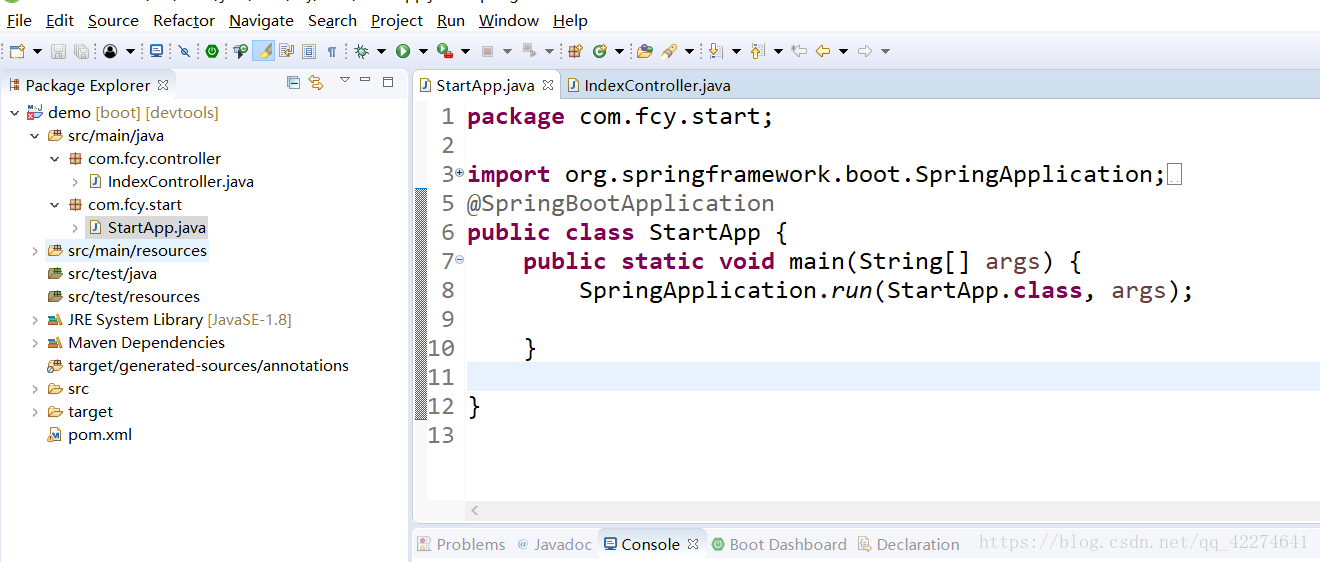
Task: Click the Debug bug icon
Action: pyautogui.click(x=361, y=51)
